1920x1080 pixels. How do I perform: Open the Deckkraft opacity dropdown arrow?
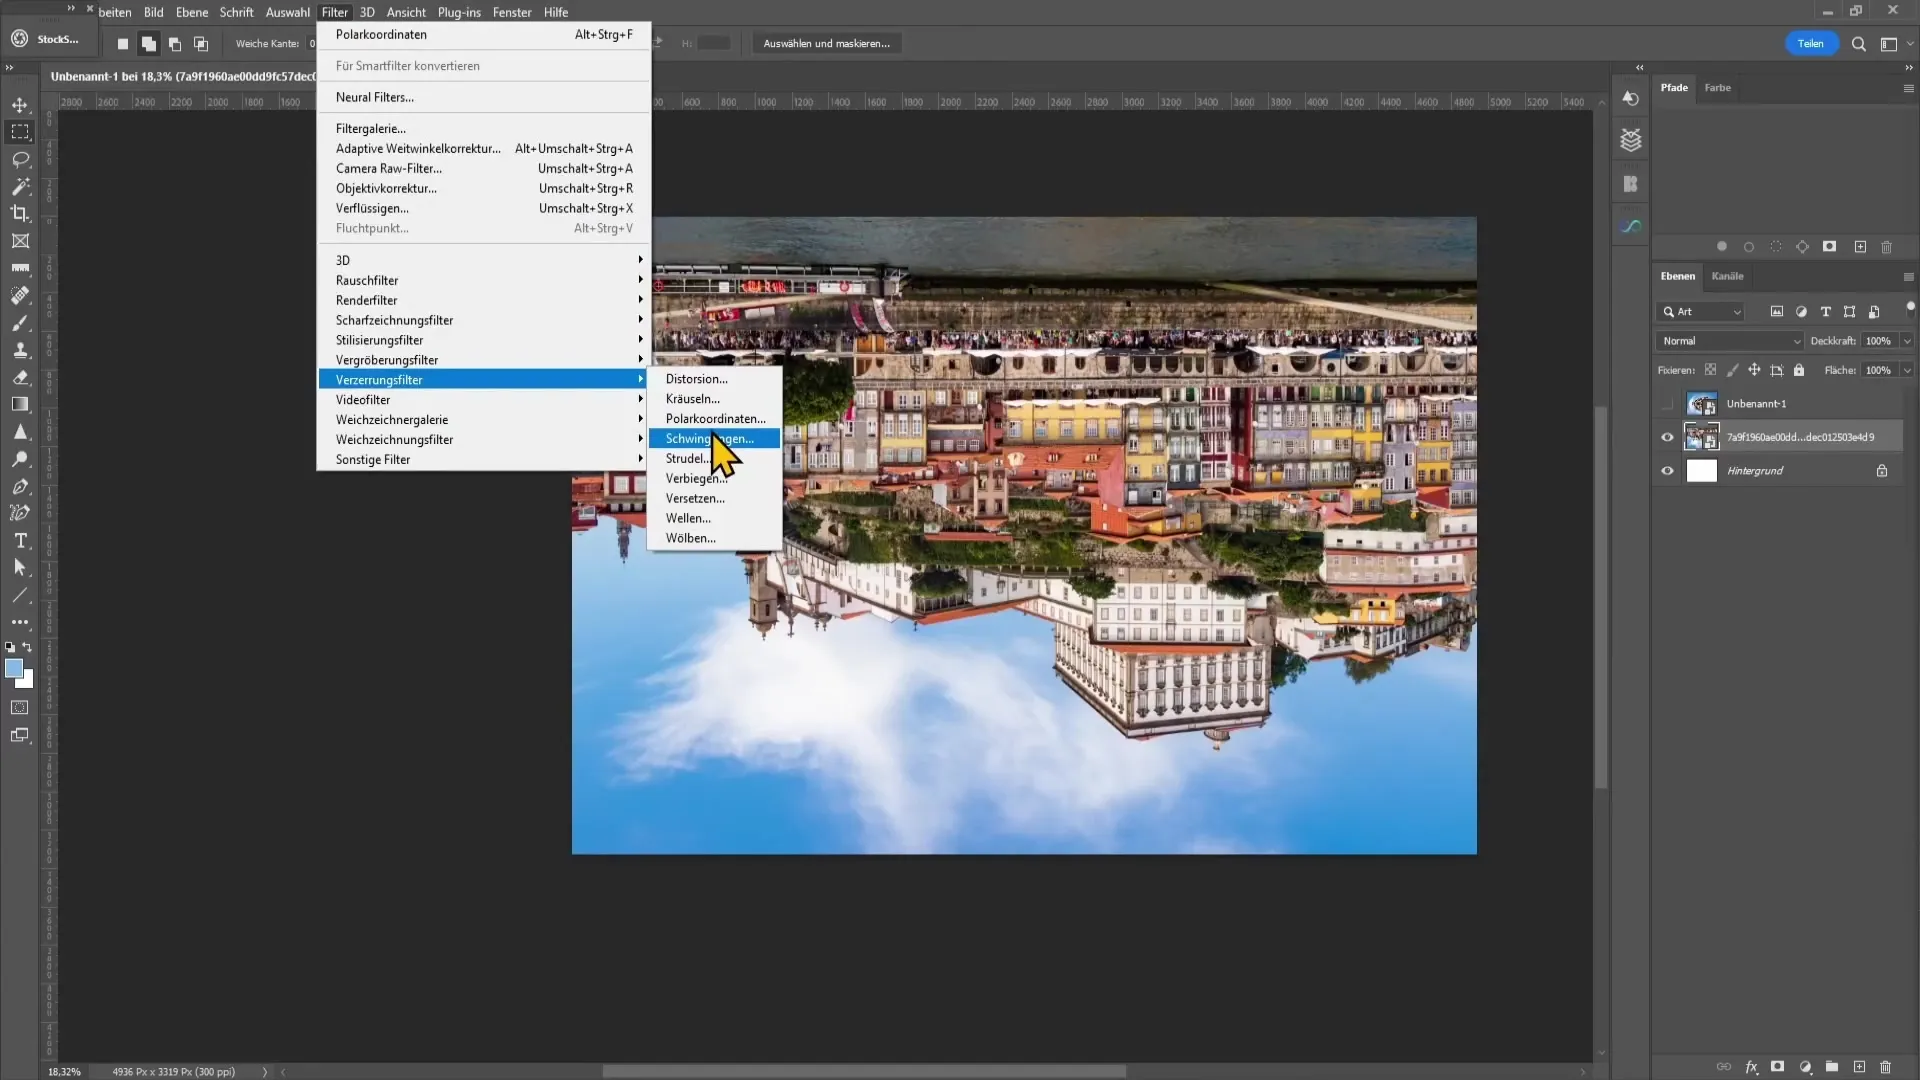click(x=1907, y=341)
